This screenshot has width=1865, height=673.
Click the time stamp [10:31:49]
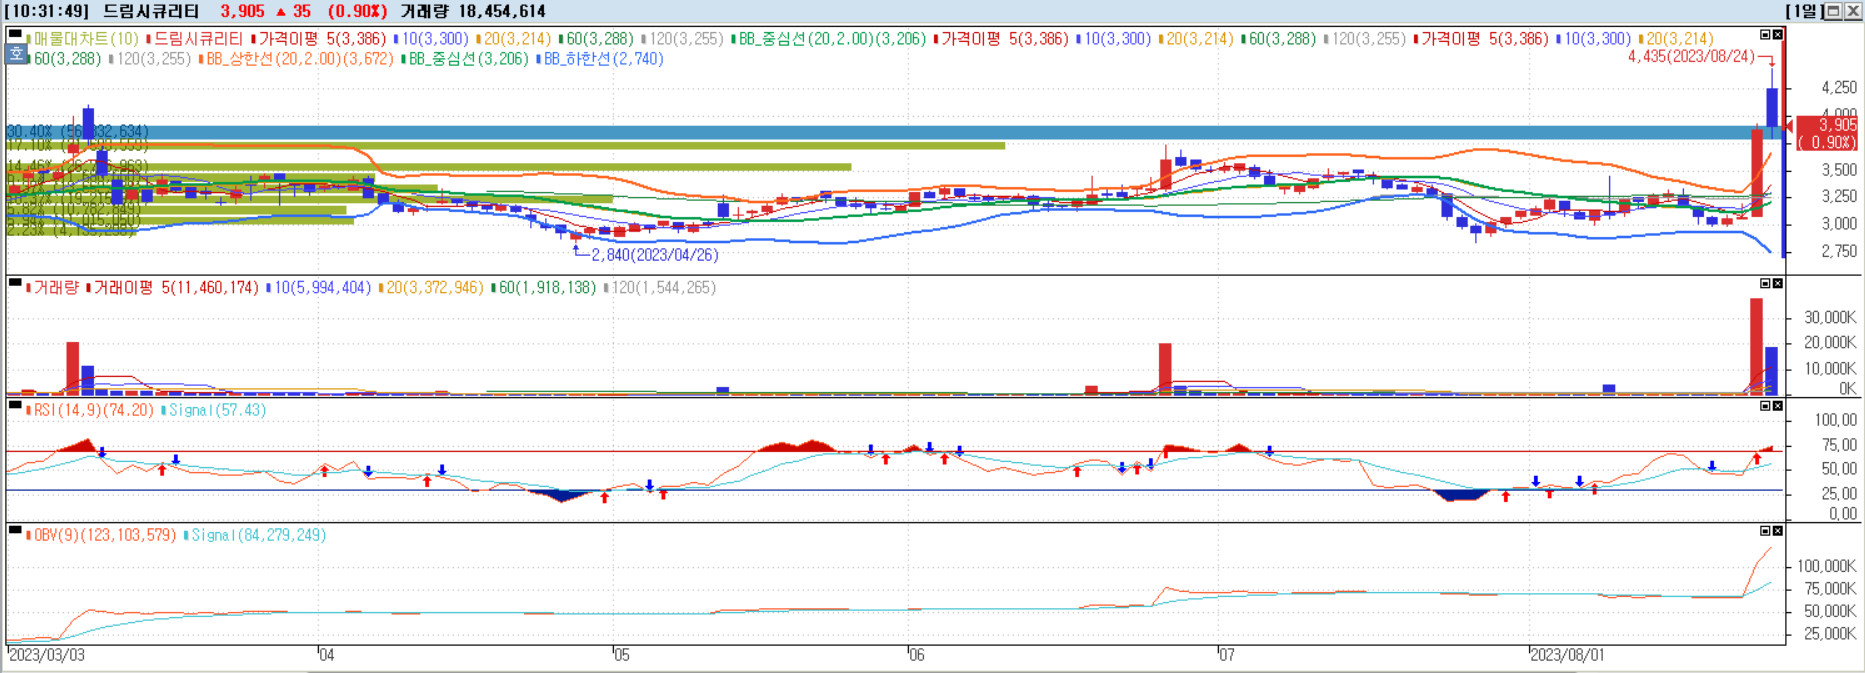(x=46, y=11)
